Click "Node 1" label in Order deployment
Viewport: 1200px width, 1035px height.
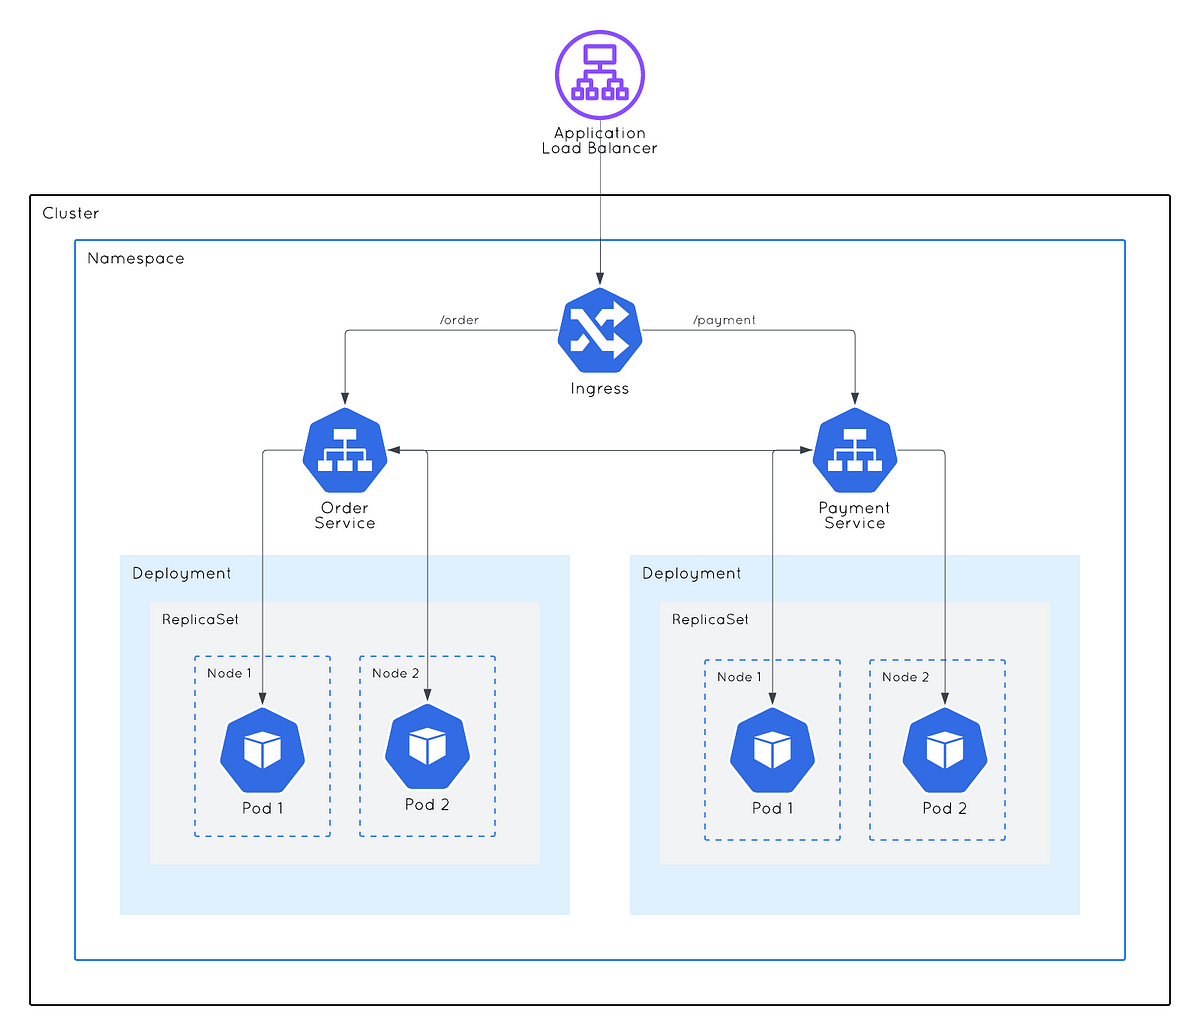pos(230,673)
